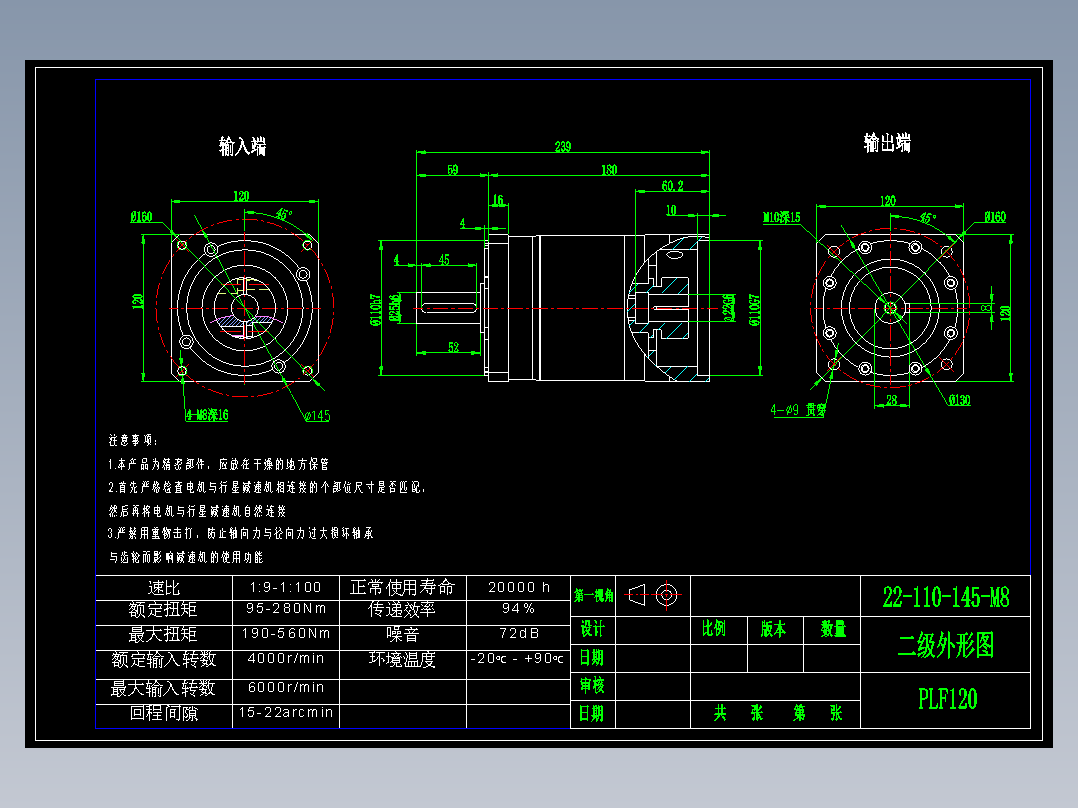The image size is (1078, 808).
Task: Click the projection view circle symbol beside the cone
Action: [668, 595]
